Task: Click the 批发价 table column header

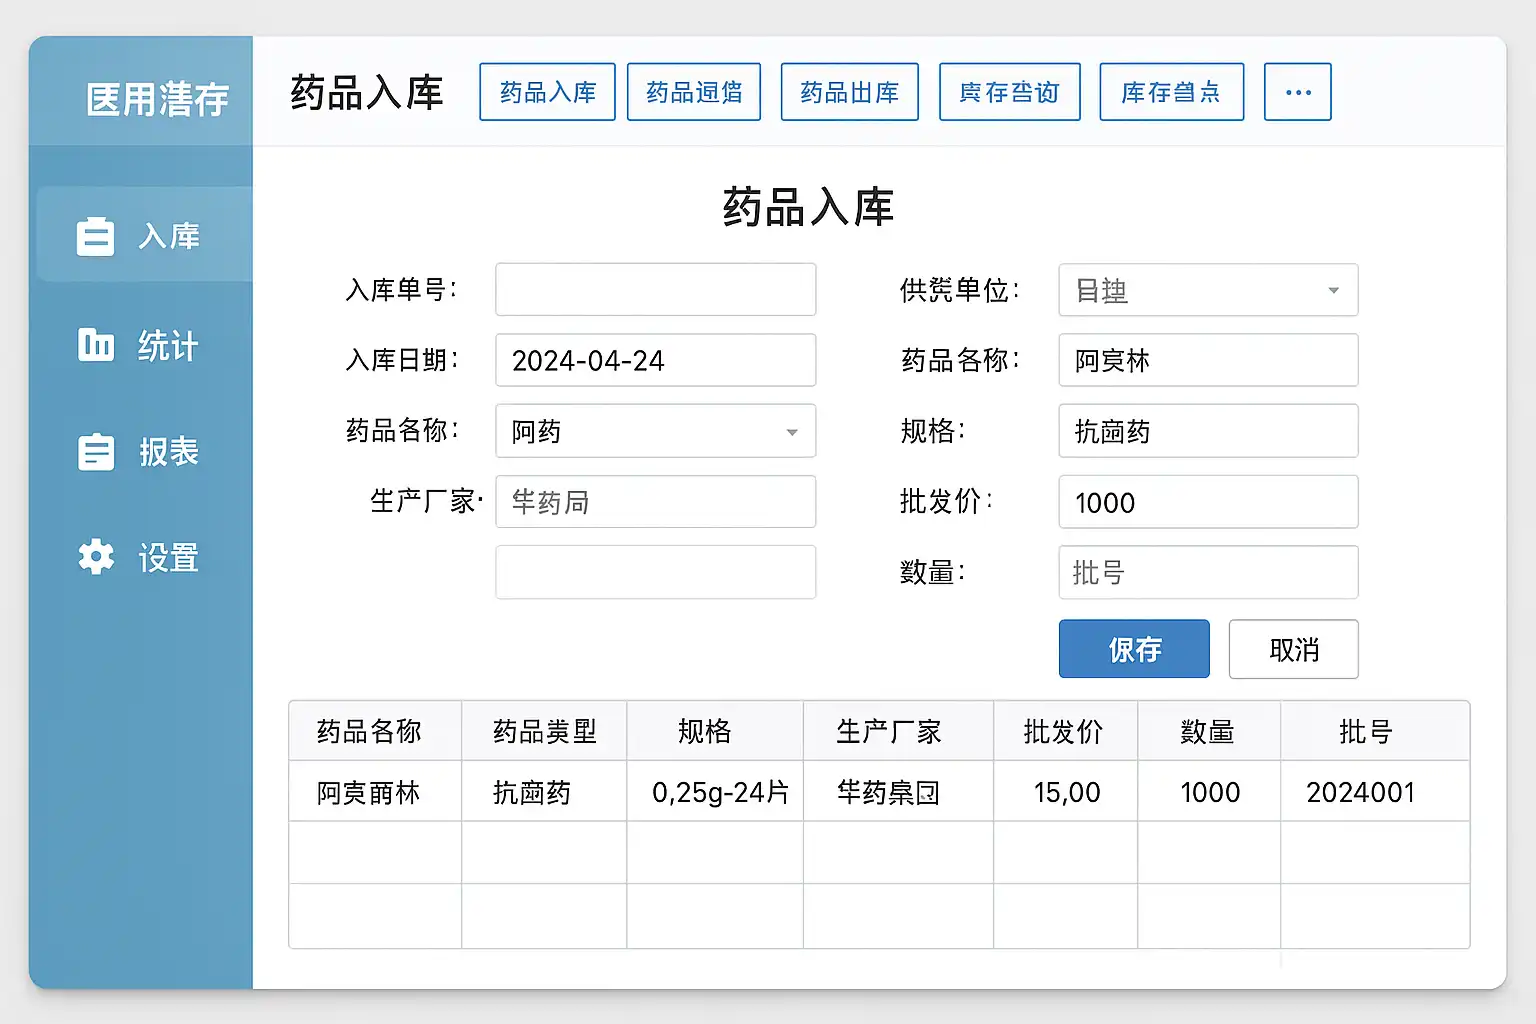Action: [x=1064, y=732]
